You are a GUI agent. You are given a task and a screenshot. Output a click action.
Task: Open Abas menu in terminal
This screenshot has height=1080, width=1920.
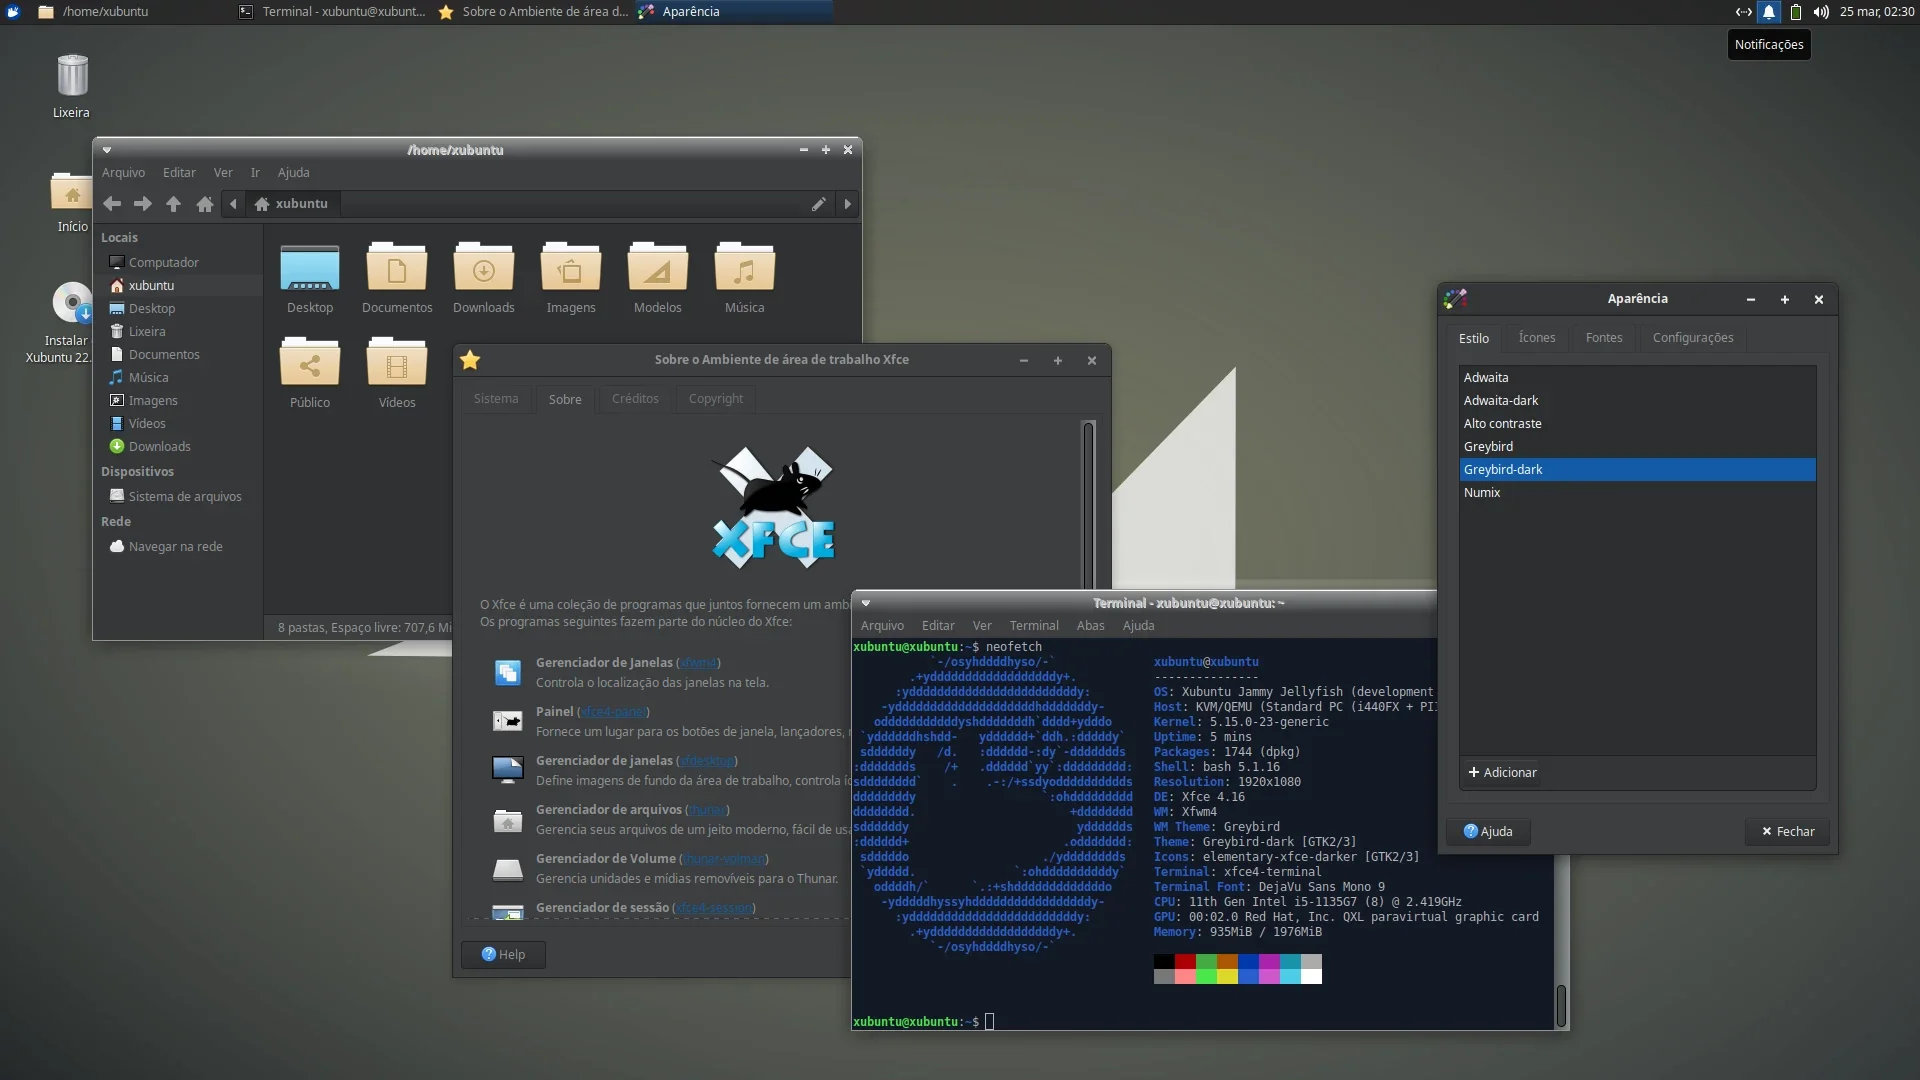pyautogui.click(x=1090, y=626)
